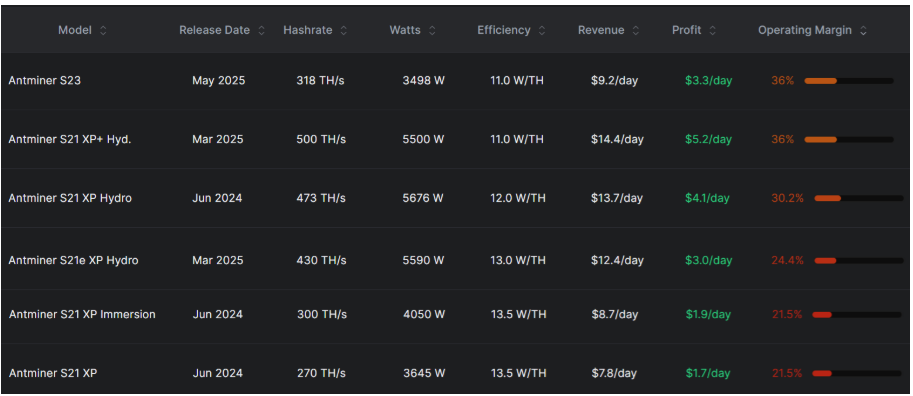
Task: Click the 430 TH/s hashrate cell
Action: point(321,260)
